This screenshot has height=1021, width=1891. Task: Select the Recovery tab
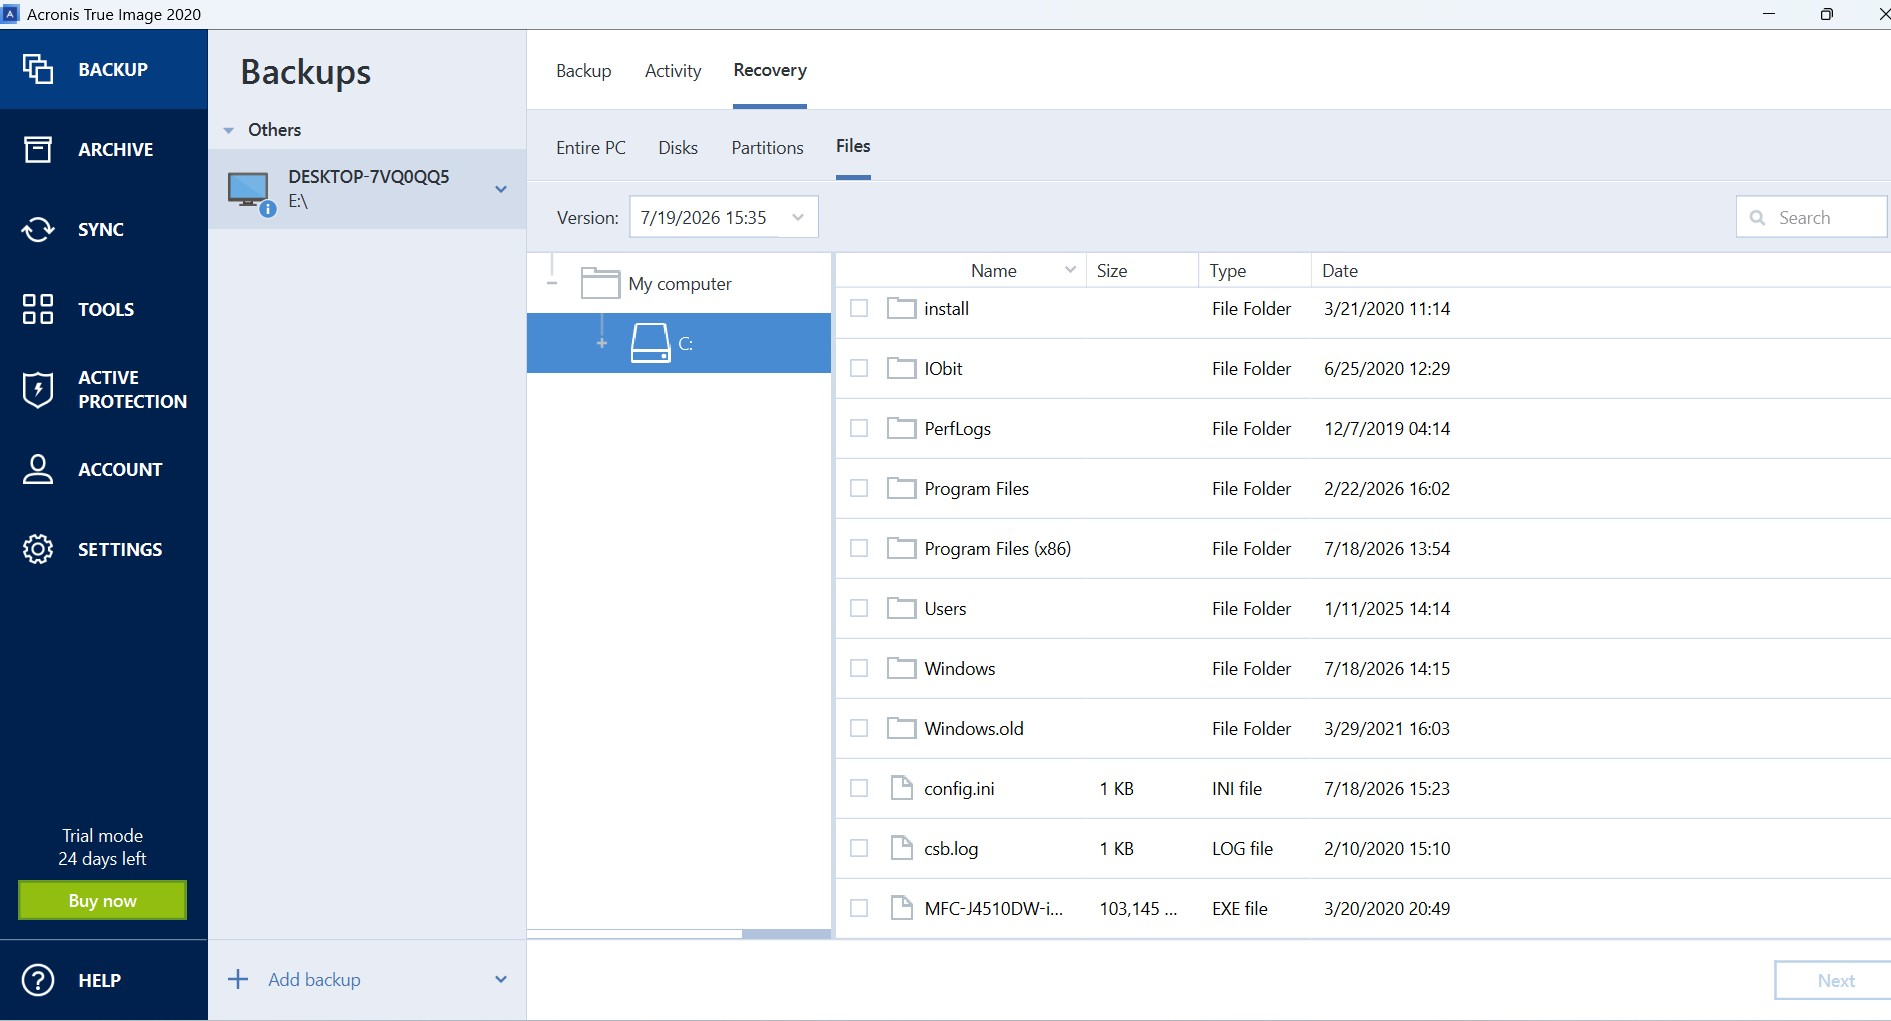tap(770, 70)
